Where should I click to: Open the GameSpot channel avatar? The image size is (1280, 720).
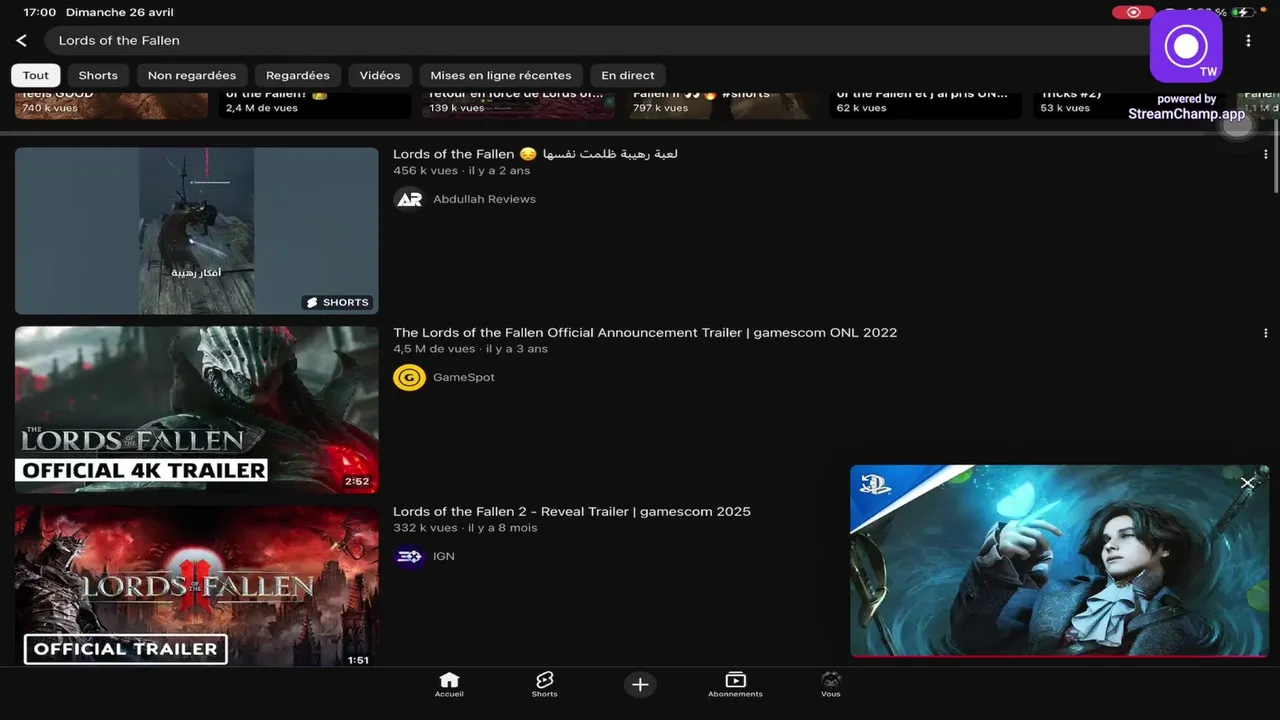(x=409, y=377)
